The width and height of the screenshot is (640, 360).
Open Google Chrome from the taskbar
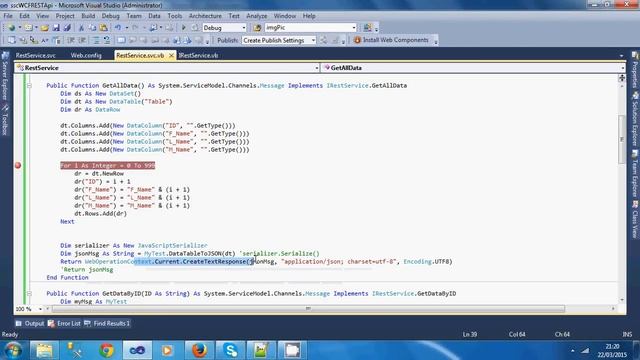click(x=107, y=350)
